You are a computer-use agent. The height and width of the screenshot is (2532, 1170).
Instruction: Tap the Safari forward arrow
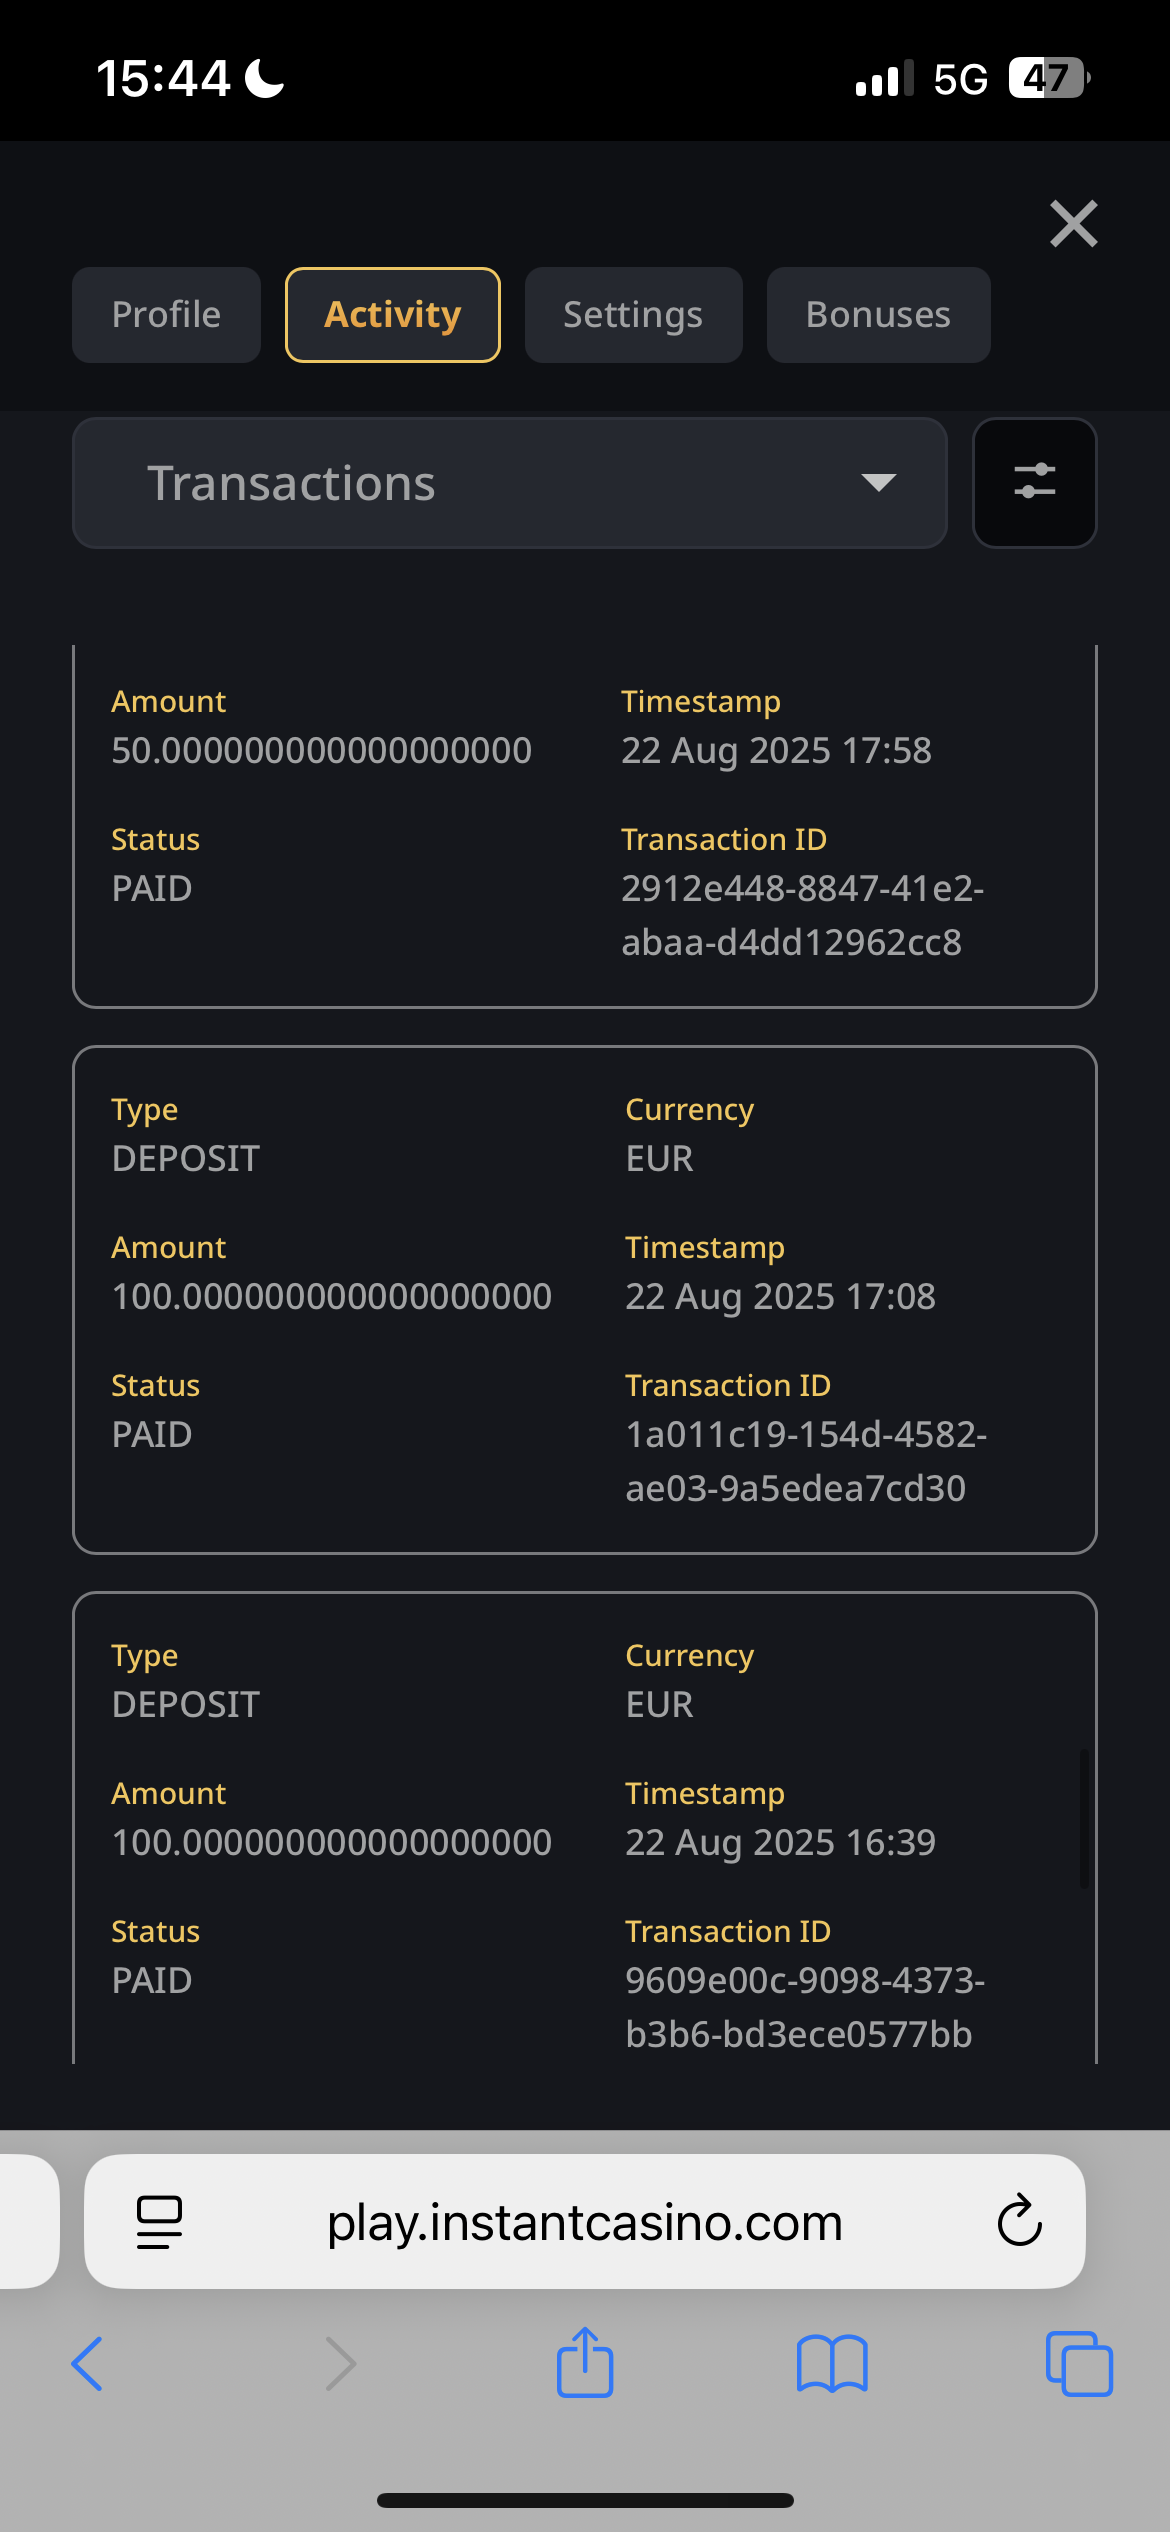(x=341, y=2364)
